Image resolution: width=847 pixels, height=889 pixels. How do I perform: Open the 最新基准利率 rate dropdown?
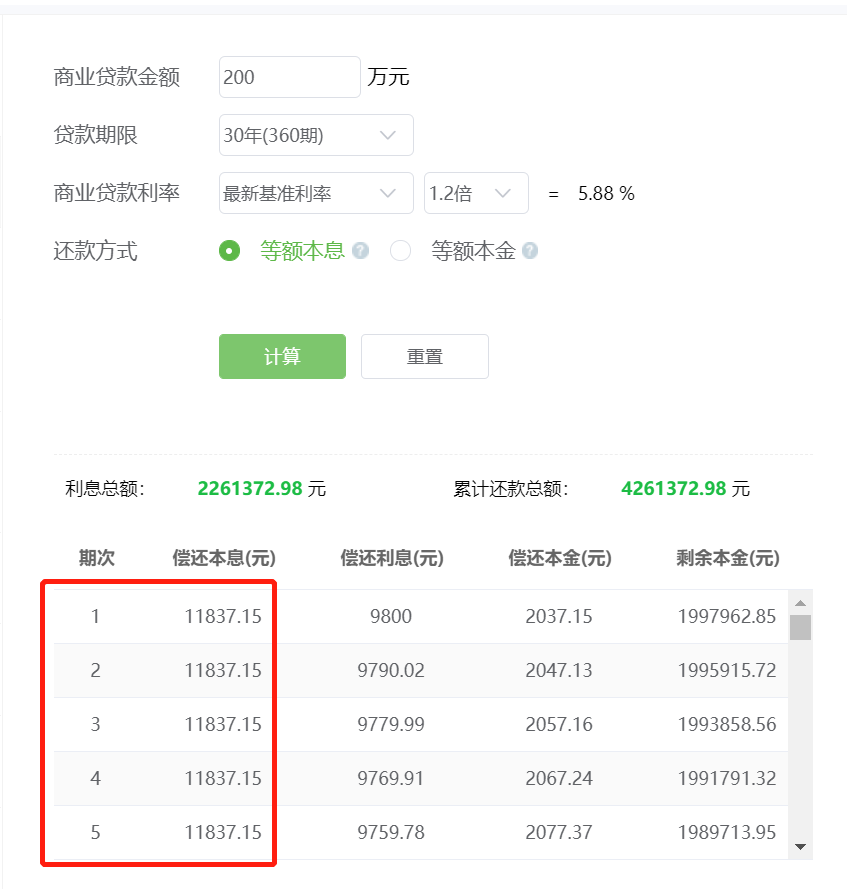tap(316, 193)
